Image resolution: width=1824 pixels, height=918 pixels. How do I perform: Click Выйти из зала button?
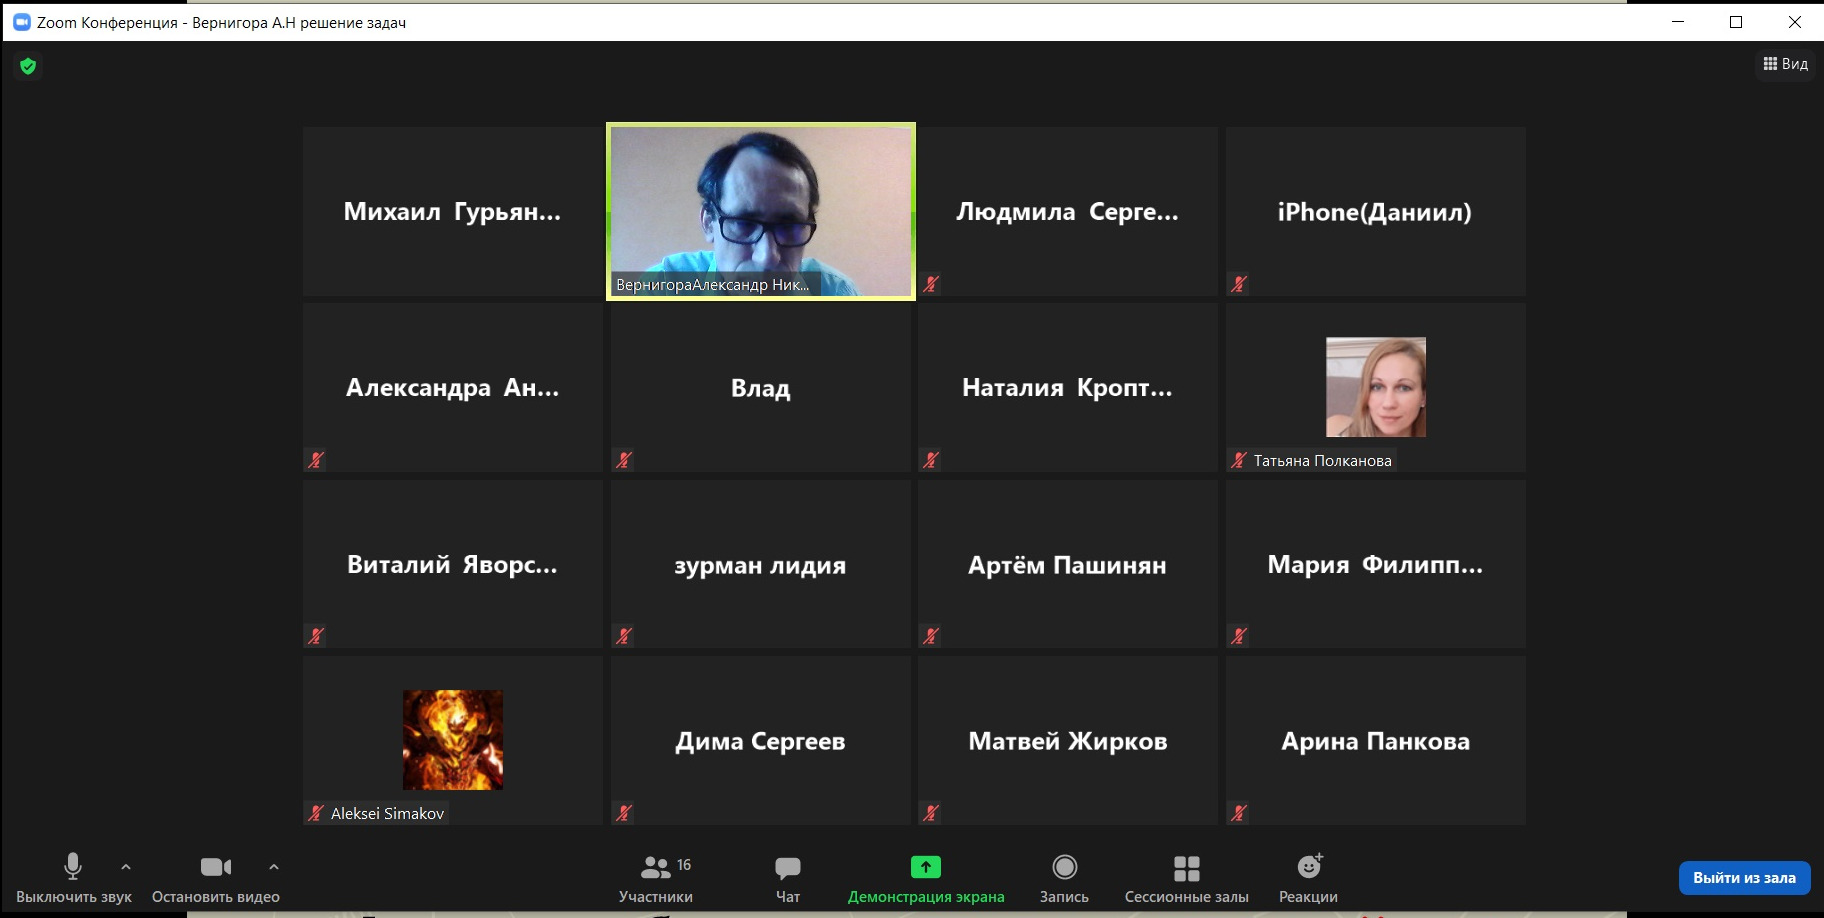click(x=1744, y=878)
